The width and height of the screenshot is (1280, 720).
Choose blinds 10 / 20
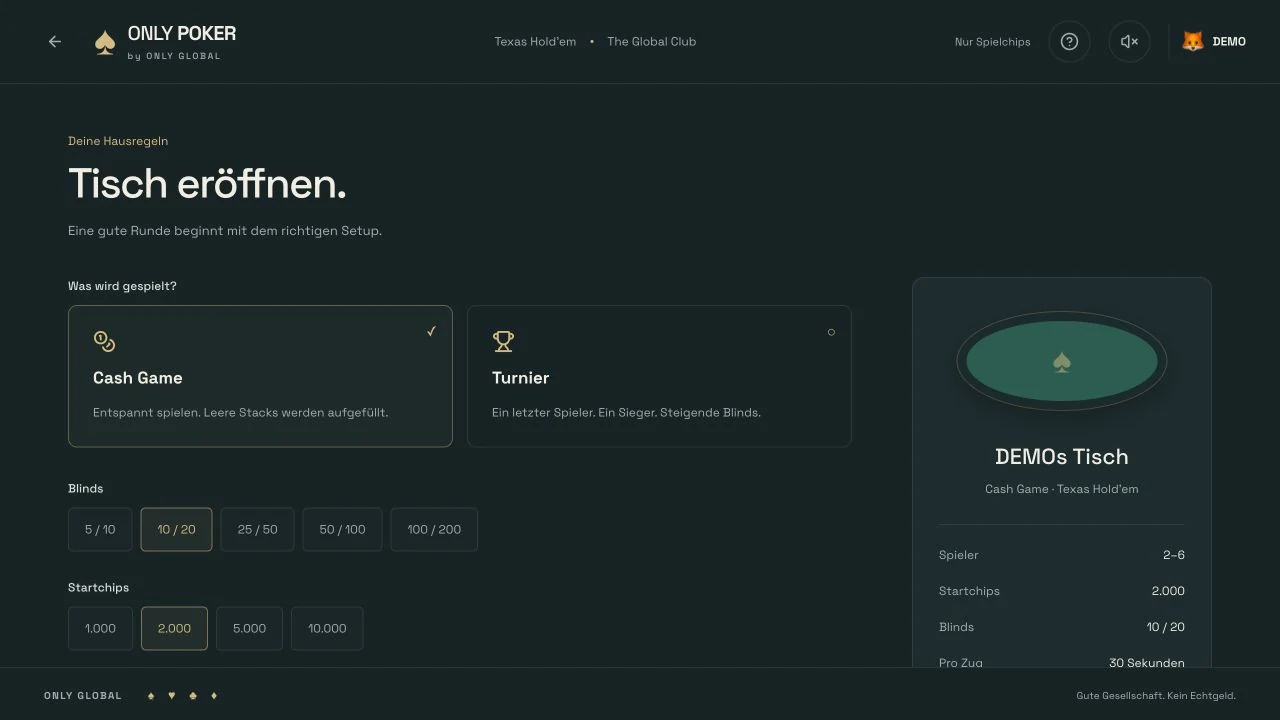[176, 530]
